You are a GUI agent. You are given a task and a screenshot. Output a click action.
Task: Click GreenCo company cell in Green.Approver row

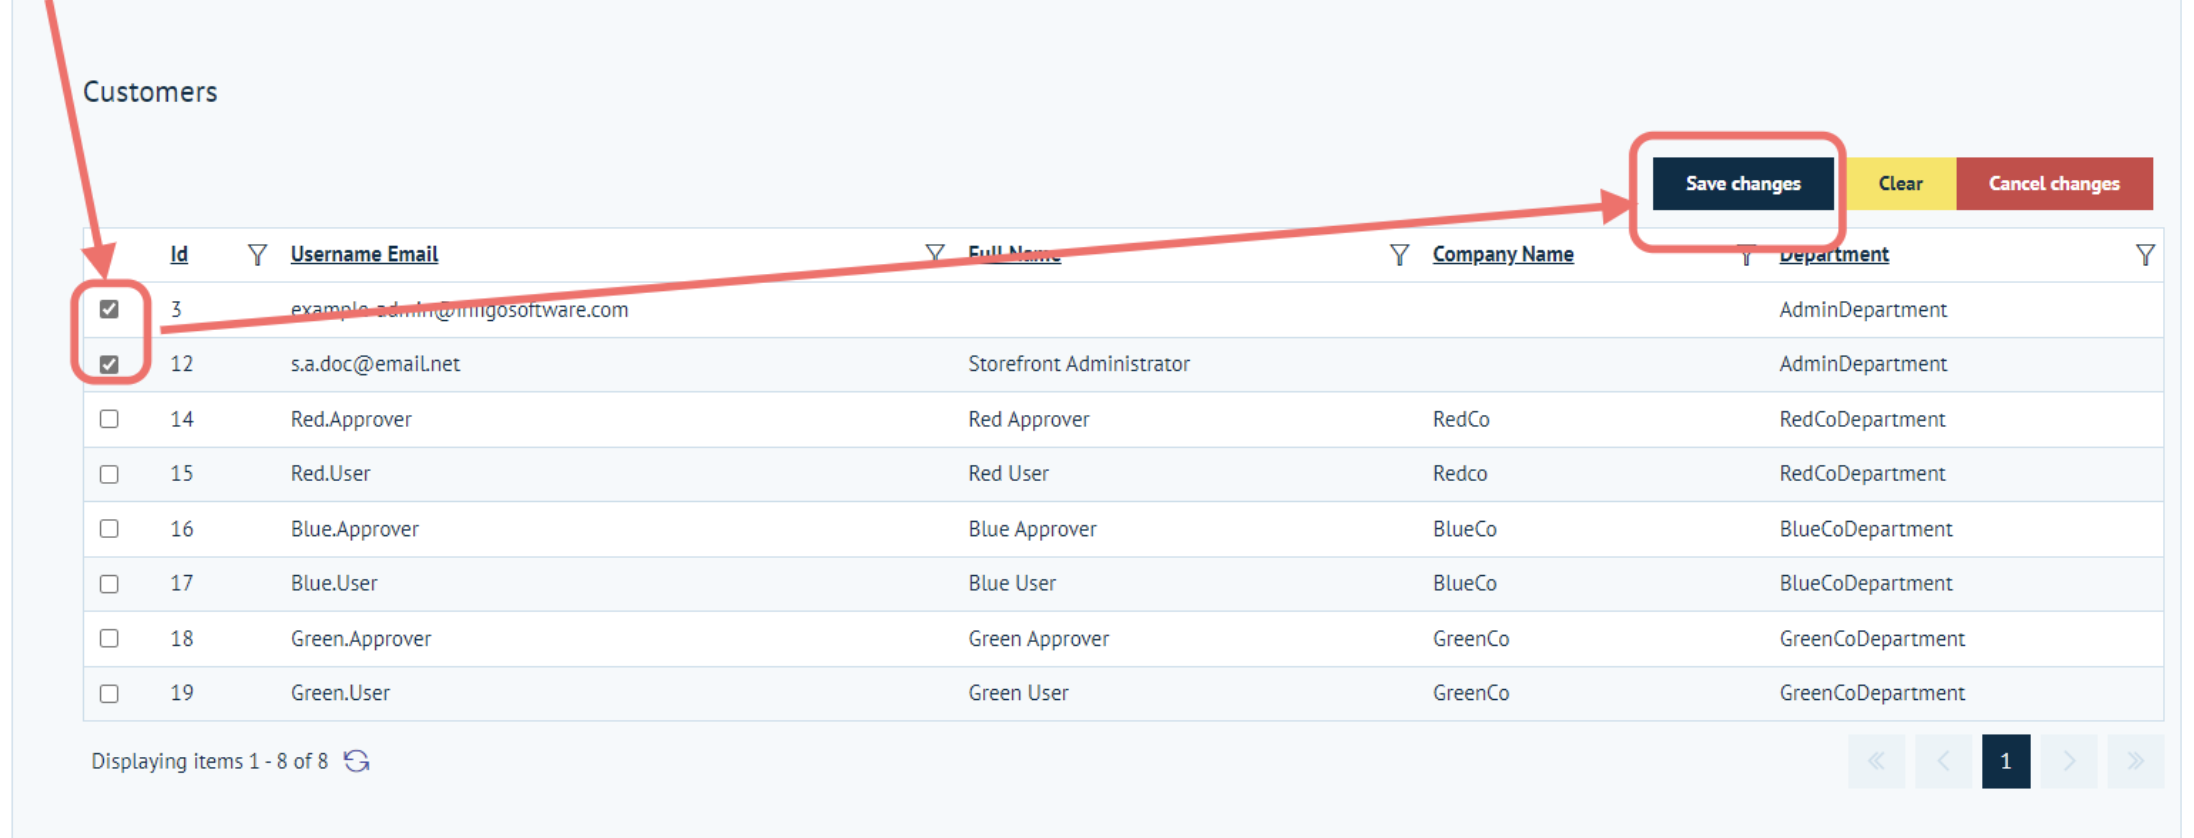(x=1471, y=638)
